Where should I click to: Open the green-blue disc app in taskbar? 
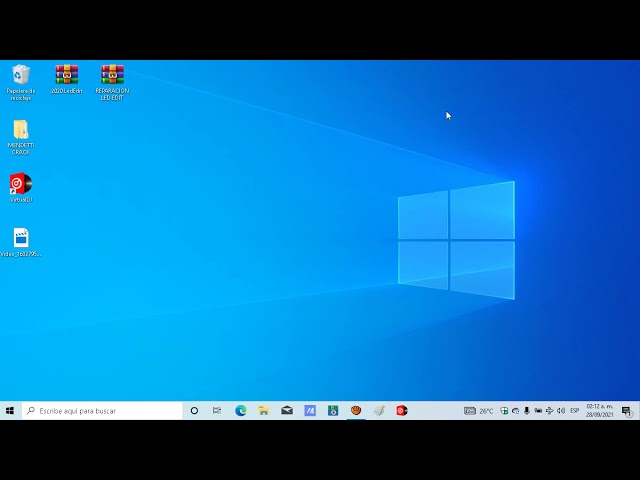333,411
